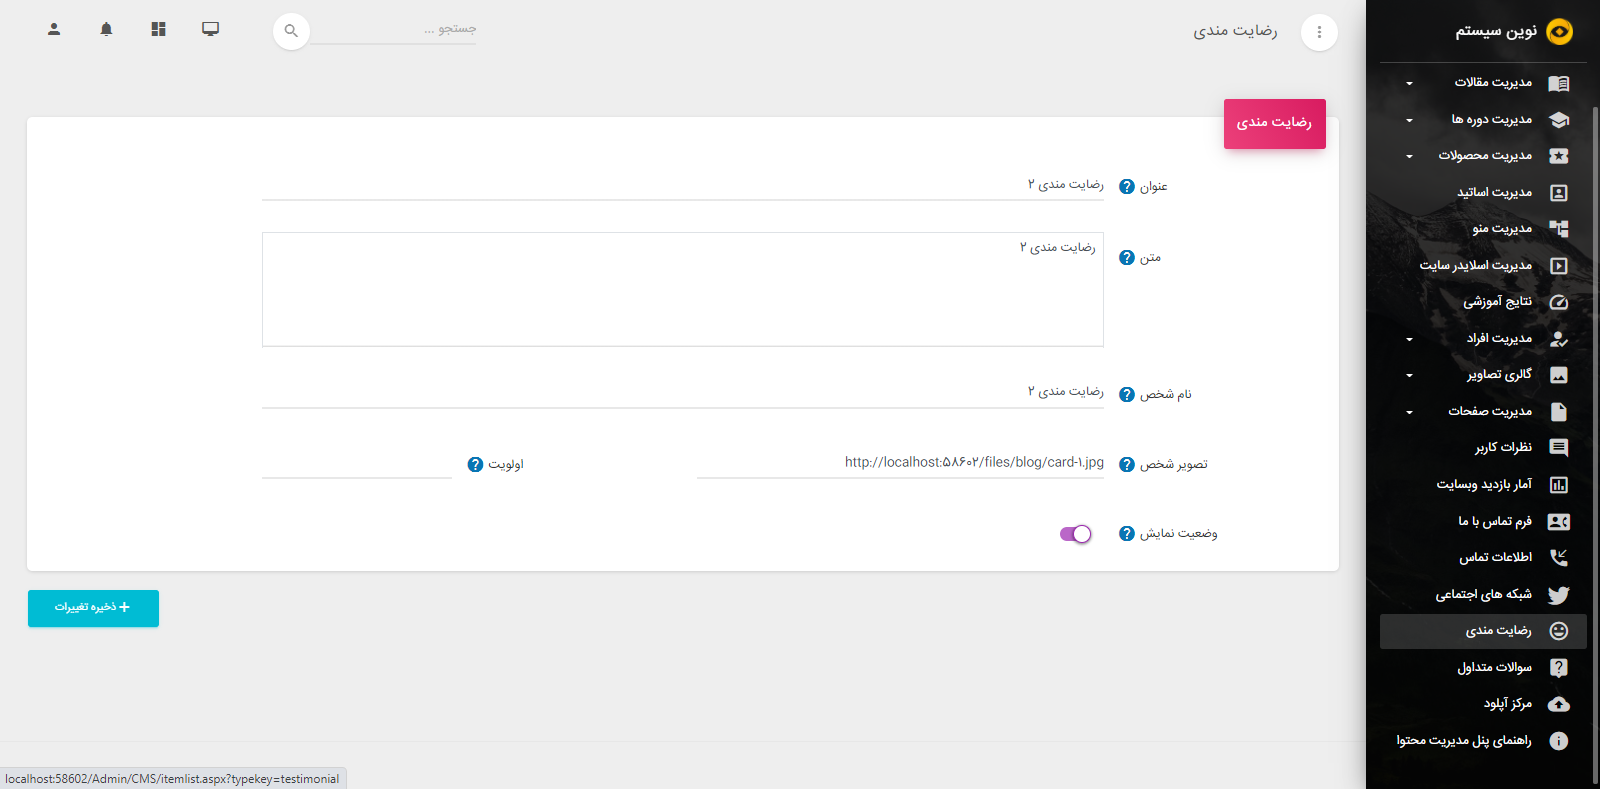Screen dimensions: 1600x789
Task: Click the عنوان title input field
Action: [683, 185]
